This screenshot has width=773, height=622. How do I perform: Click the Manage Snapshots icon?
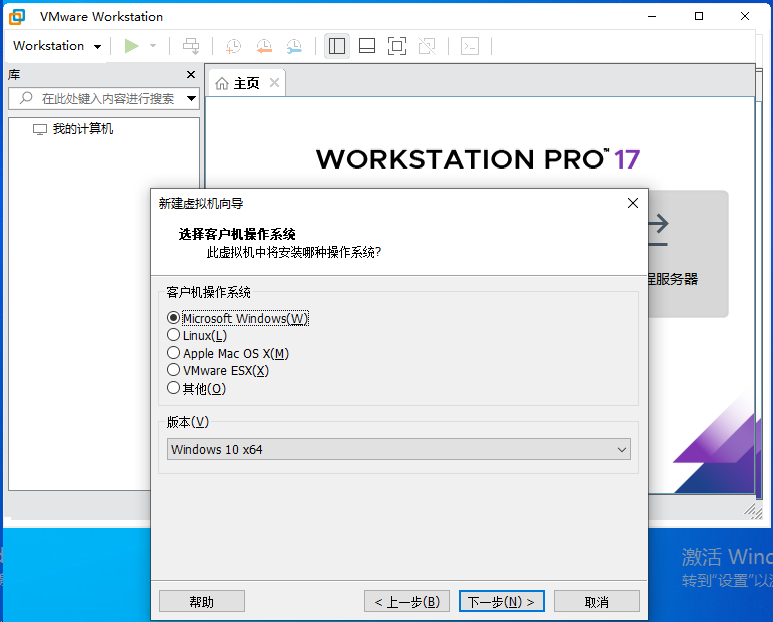tap(294, 46)
